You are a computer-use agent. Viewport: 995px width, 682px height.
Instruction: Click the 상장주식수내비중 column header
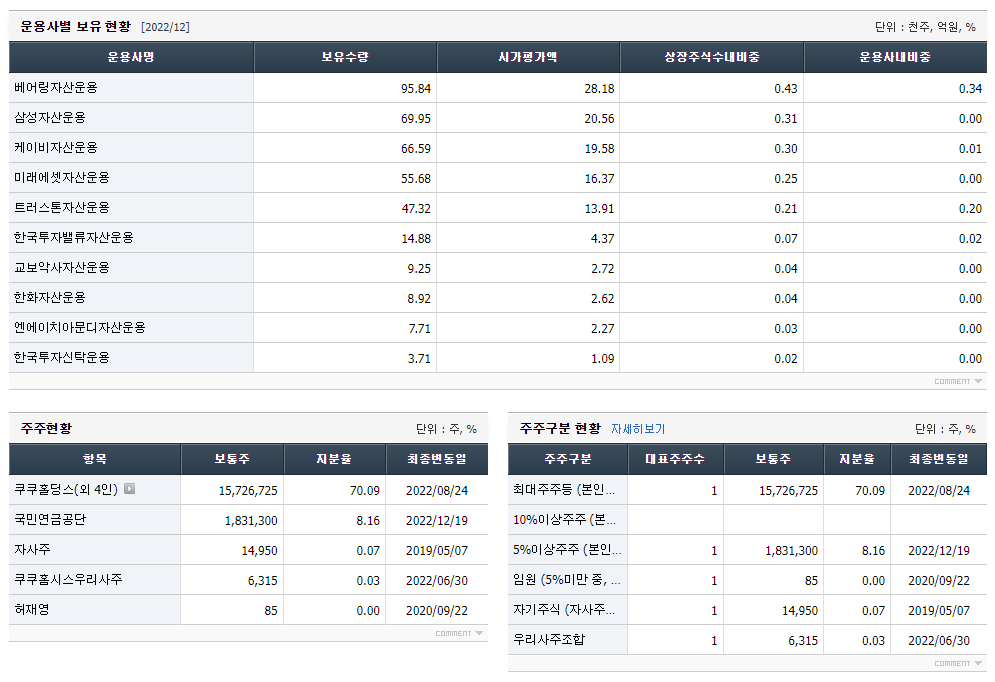pos(712,57)
